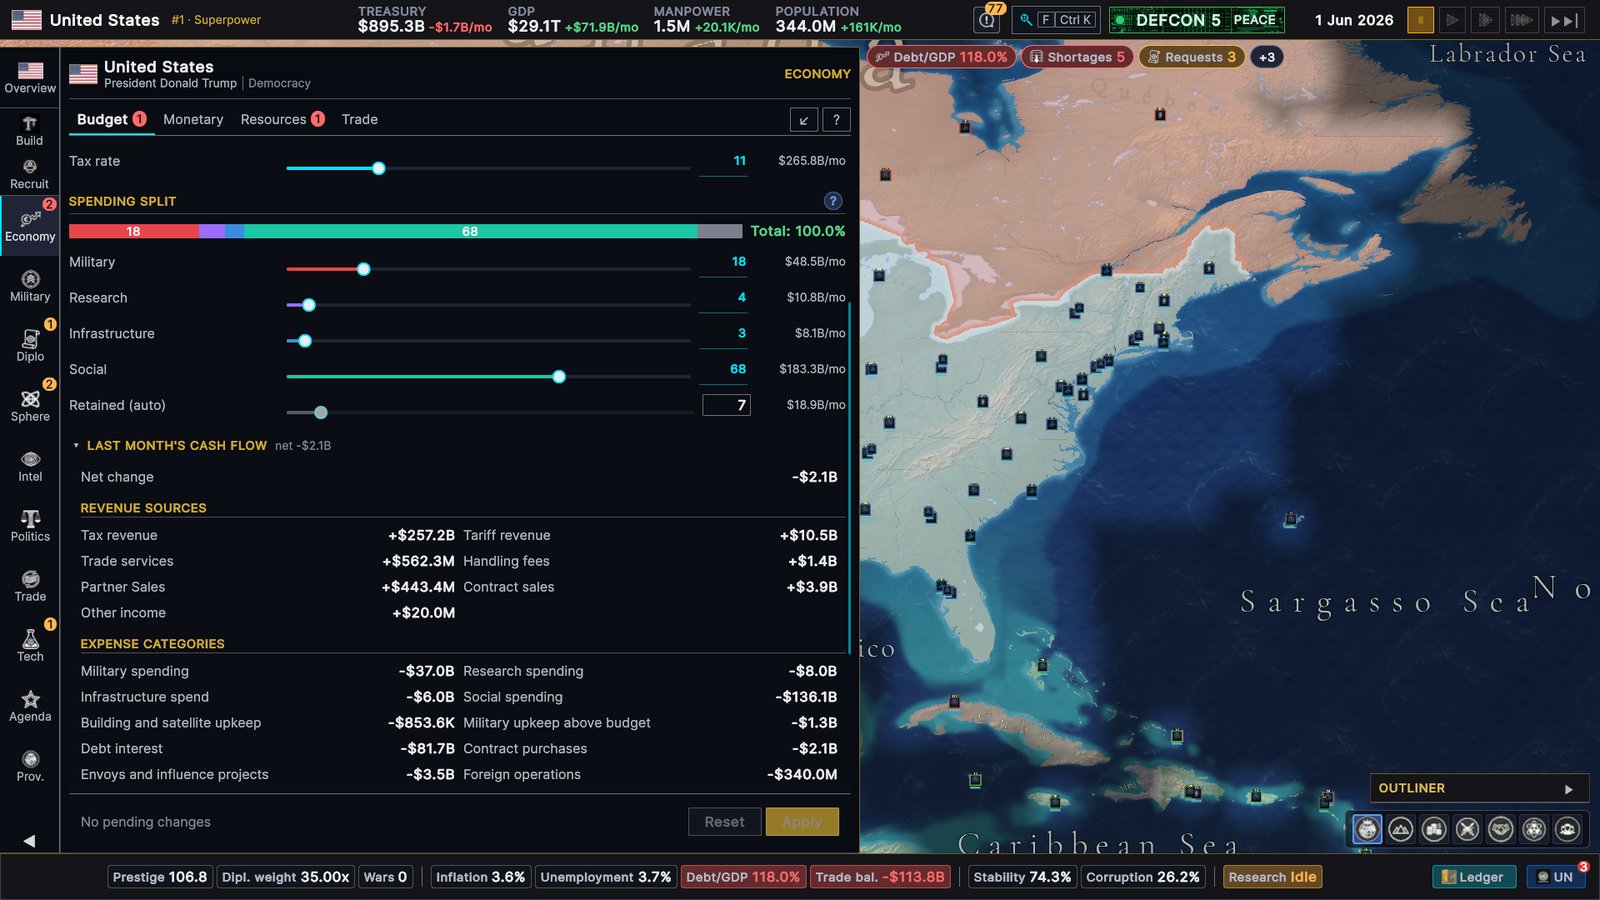Click the Debt/GDP 118.0% alert pill
Viewport: 1600px width, 900px height.
[941, 57]
